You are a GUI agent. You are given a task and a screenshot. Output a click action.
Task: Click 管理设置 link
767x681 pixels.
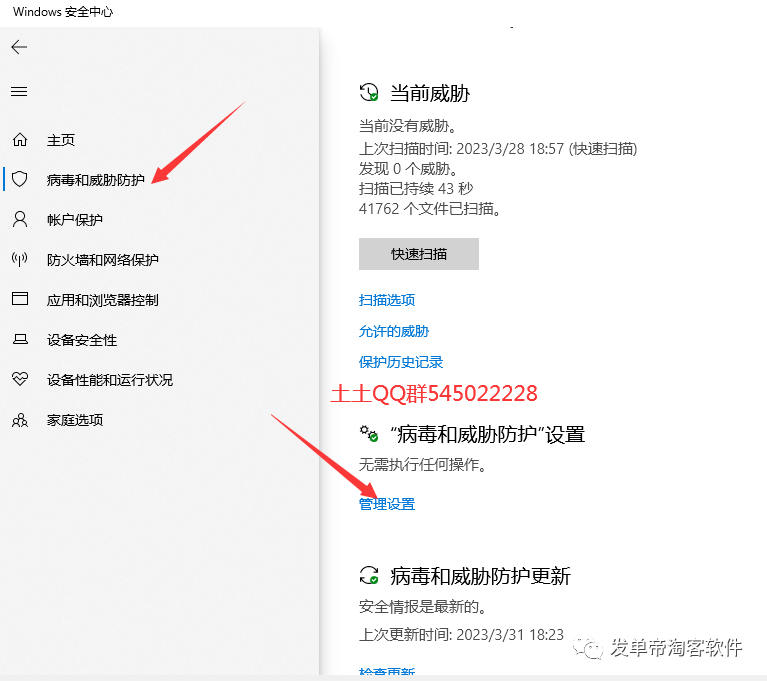(x=387, y=504)
